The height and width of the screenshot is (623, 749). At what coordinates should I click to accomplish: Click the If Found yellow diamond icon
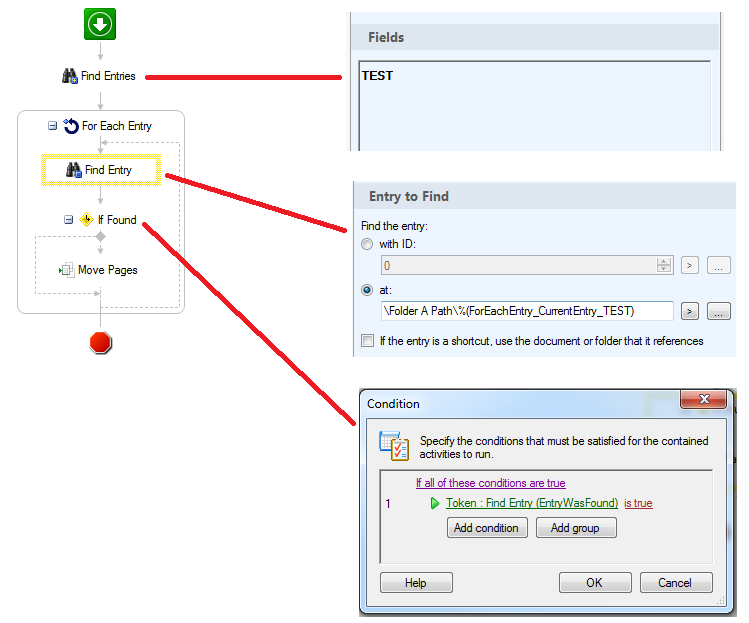point(86,220)
